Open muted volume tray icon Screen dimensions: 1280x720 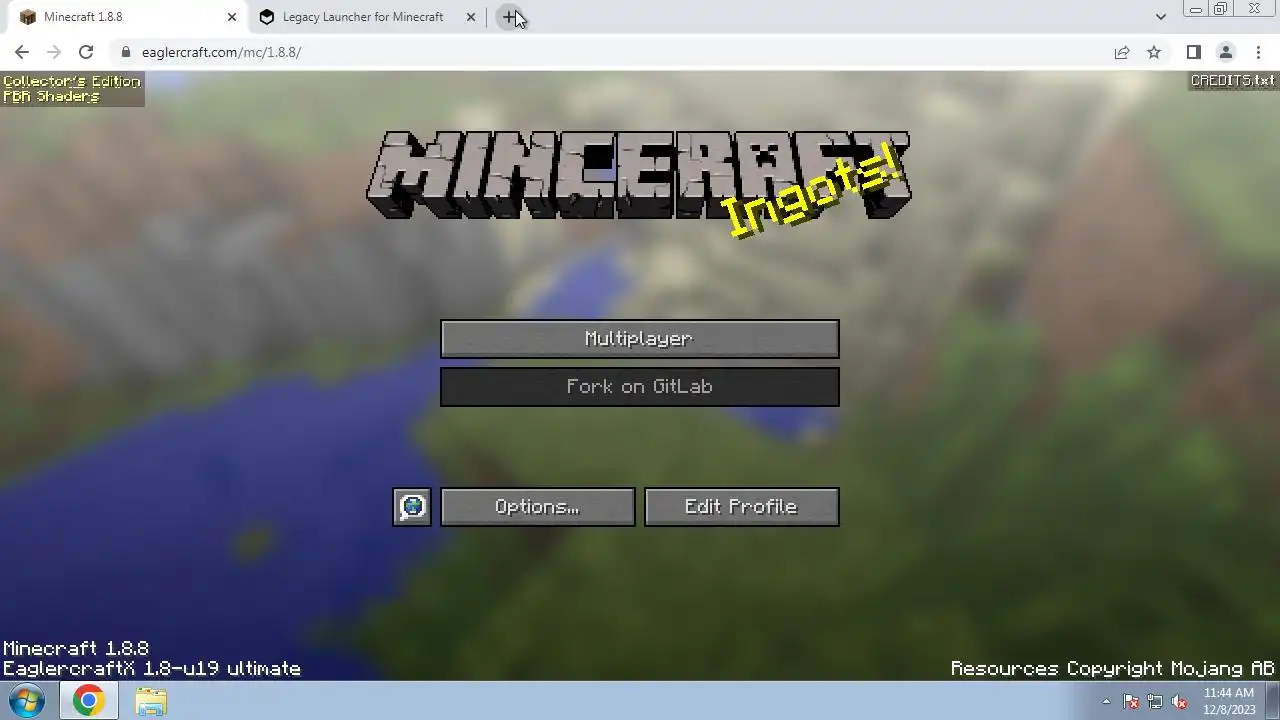point(1180,701)
